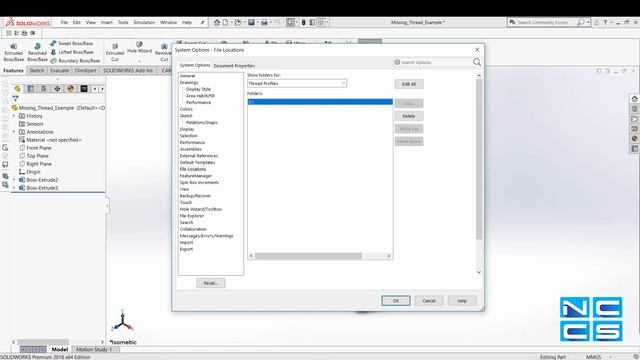Image resolution: width=640 pixels, height=360 pixels.
Task: Open the Appearances icon on task pane
Action: (634, 139)
